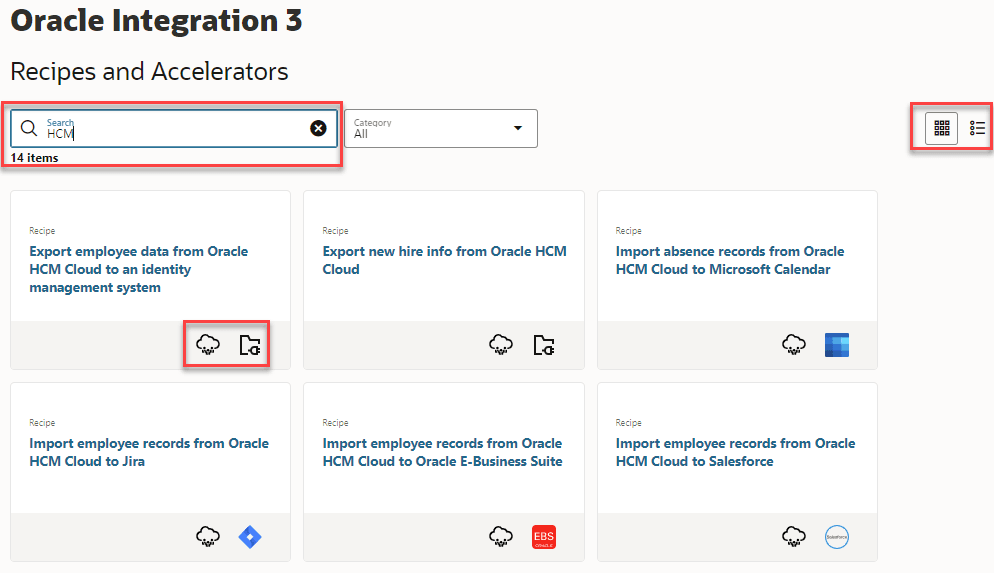Open Export employee data to identity management recipe
994x573 pixels.
pos(138,269)
